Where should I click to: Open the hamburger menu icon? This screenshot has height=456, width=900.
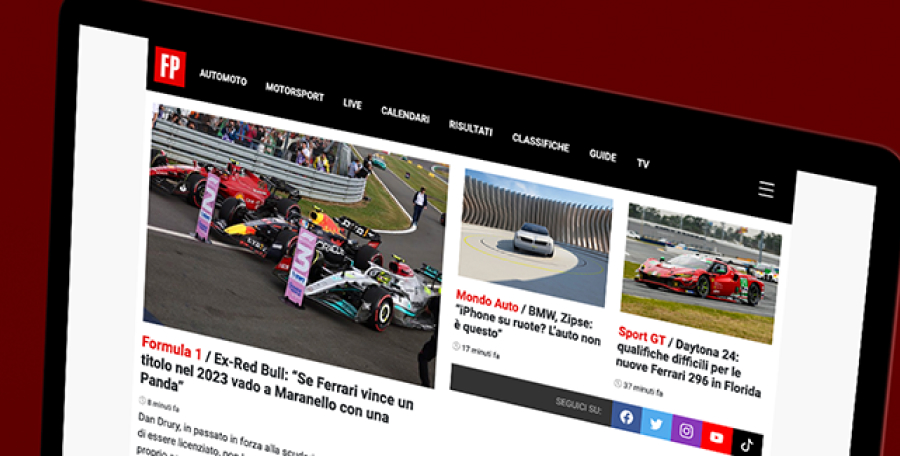tap(766, 189)
